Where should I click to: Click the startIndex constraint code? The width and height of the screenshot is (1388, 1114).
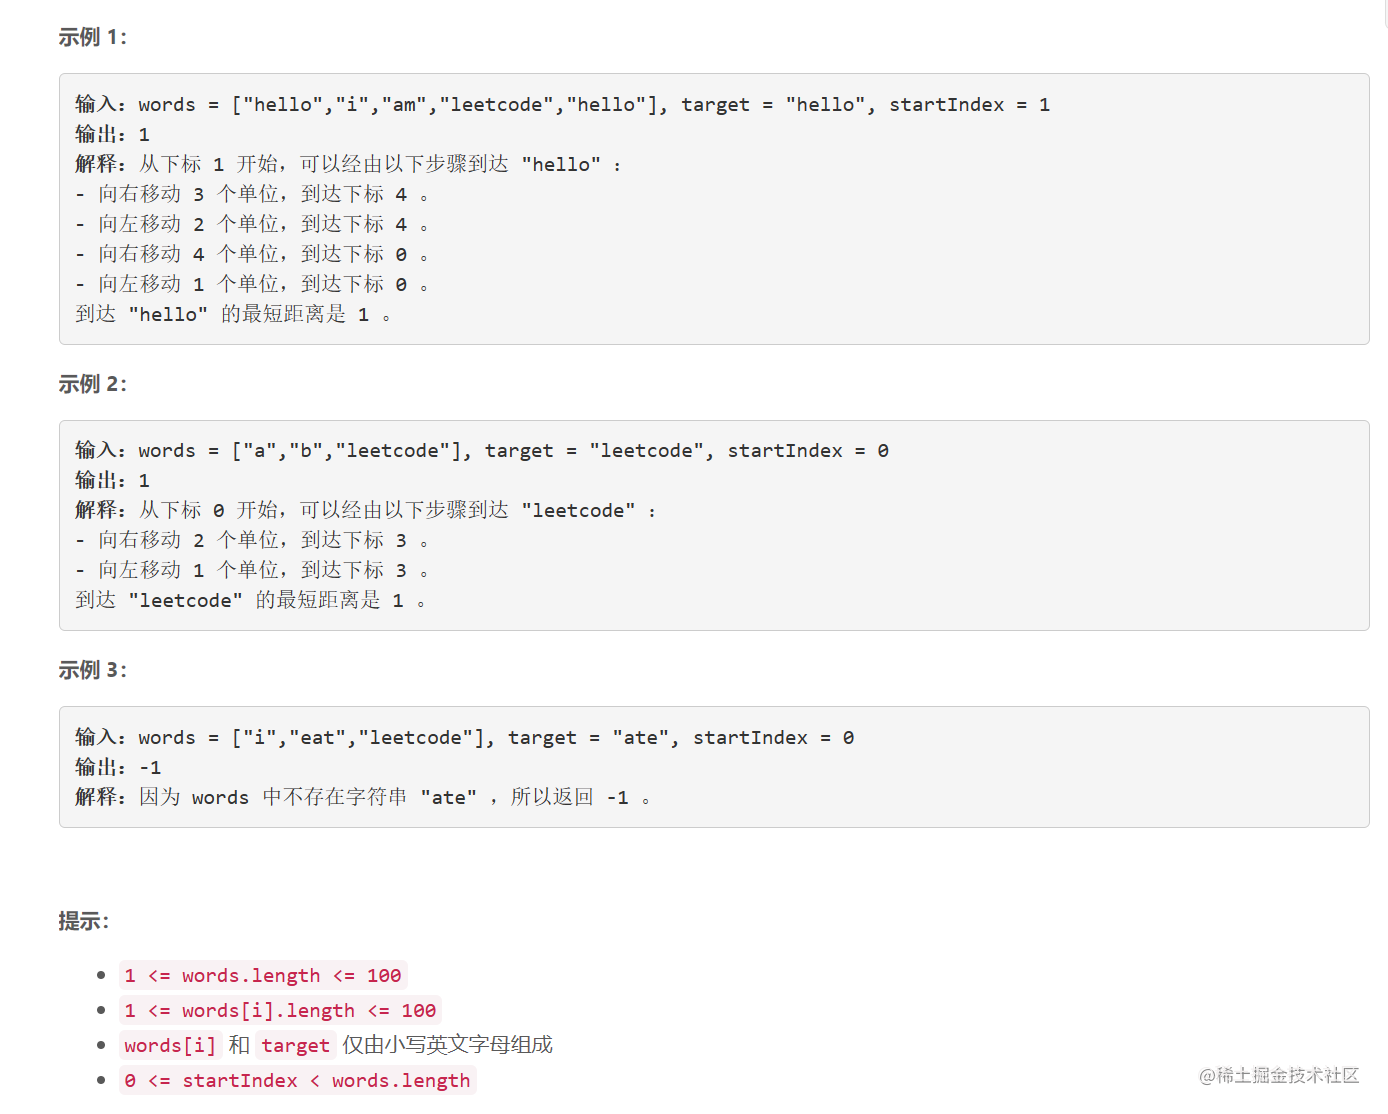pyautogui.click(x=297, y=1080)
